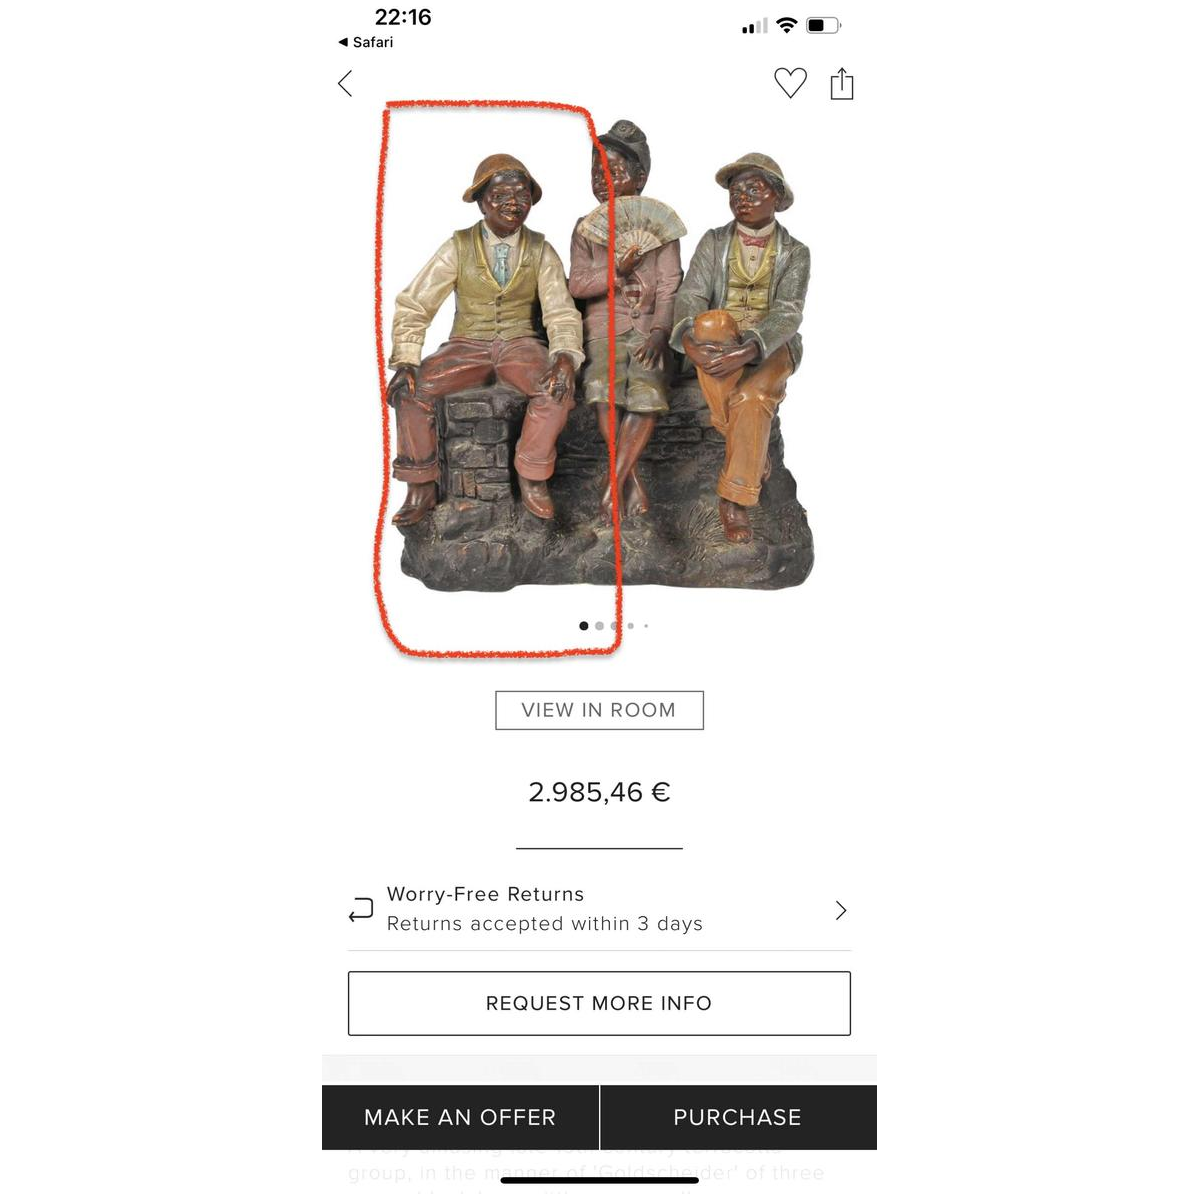Click the returns arrow icon
1200x1200 pixels.
tap(360, 910)
